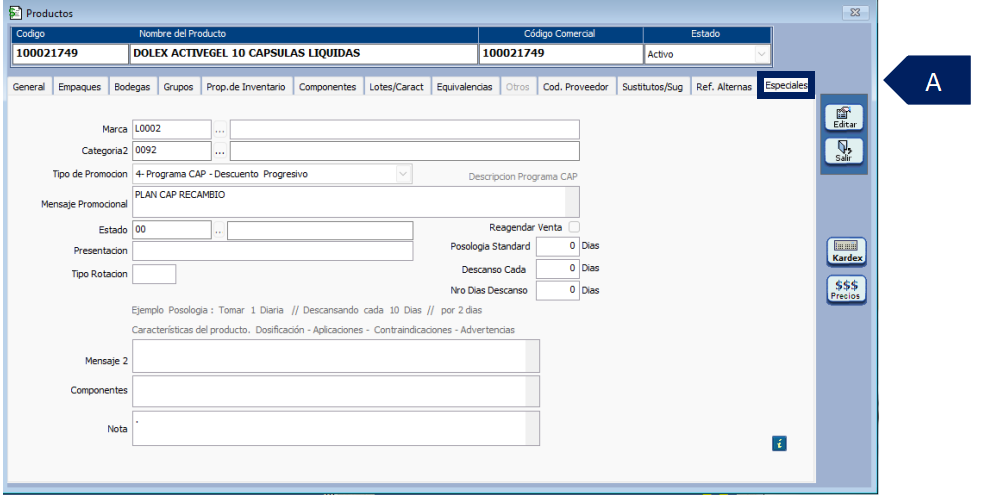
Task: Select the Especiales tab
Action: pyautogui.click(x=786, y=85)
